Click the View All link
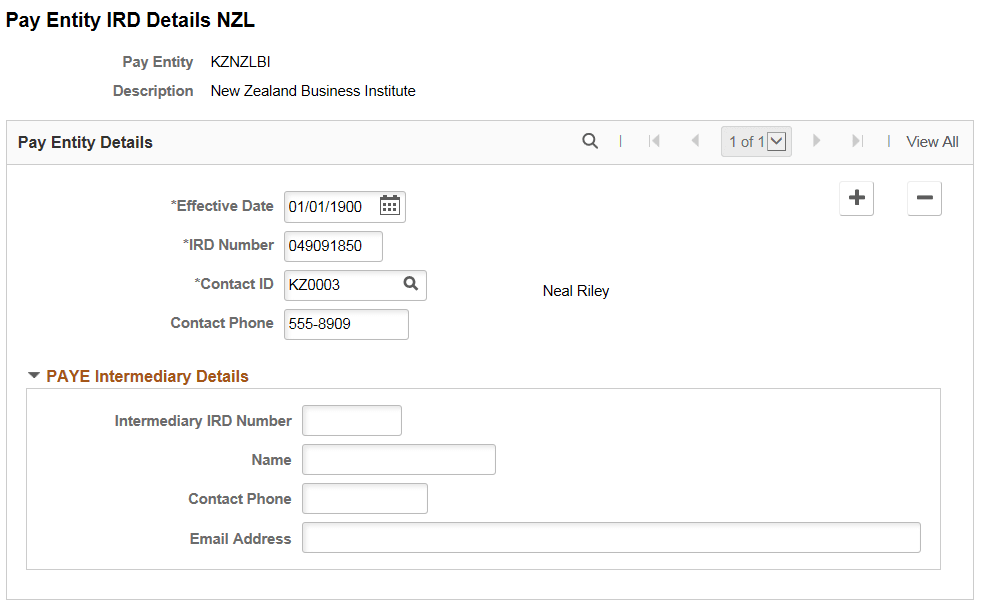 (931, 141)
